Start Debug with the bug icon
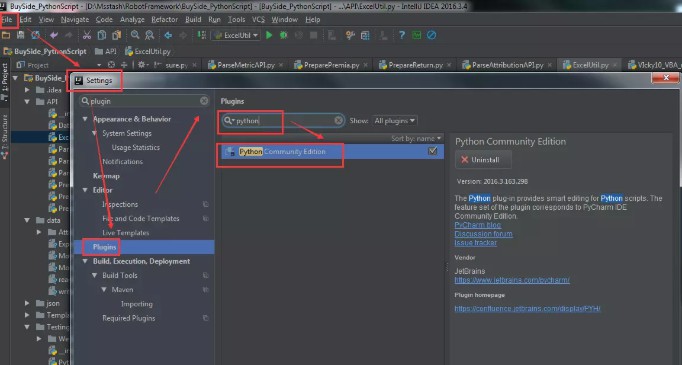 (x=284, y=35)
